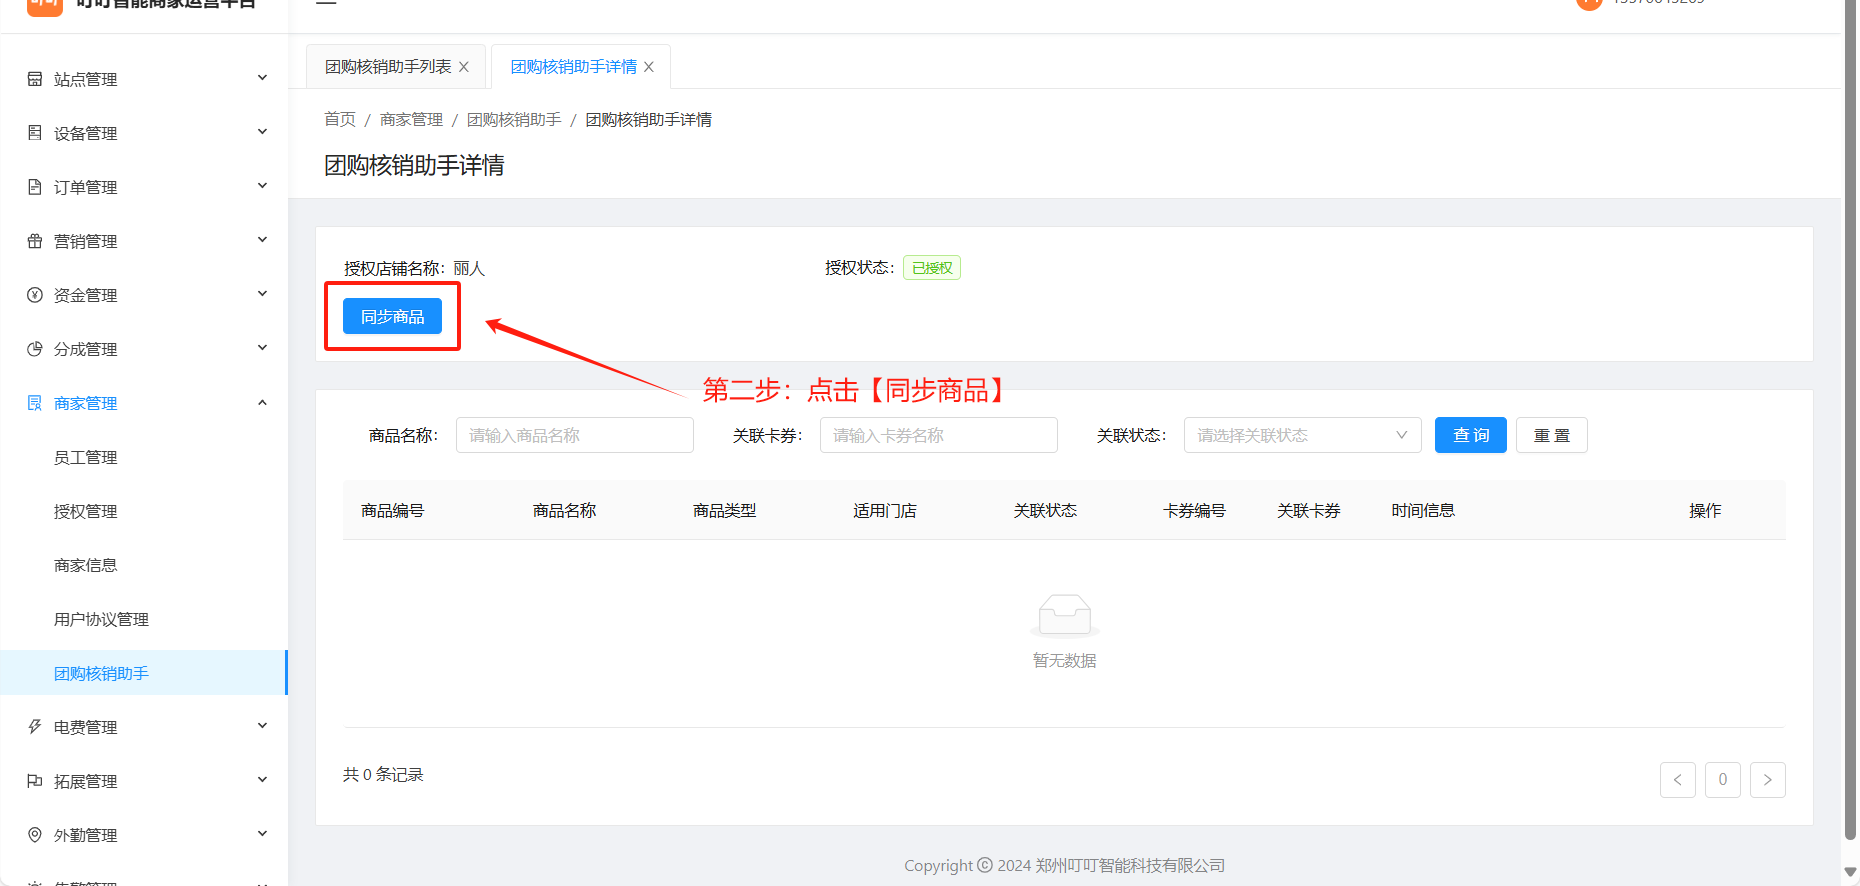This screenshot has width=1860, height=886.
Task: Click the 查询 search button
Action: click(x=1470, y=435)
